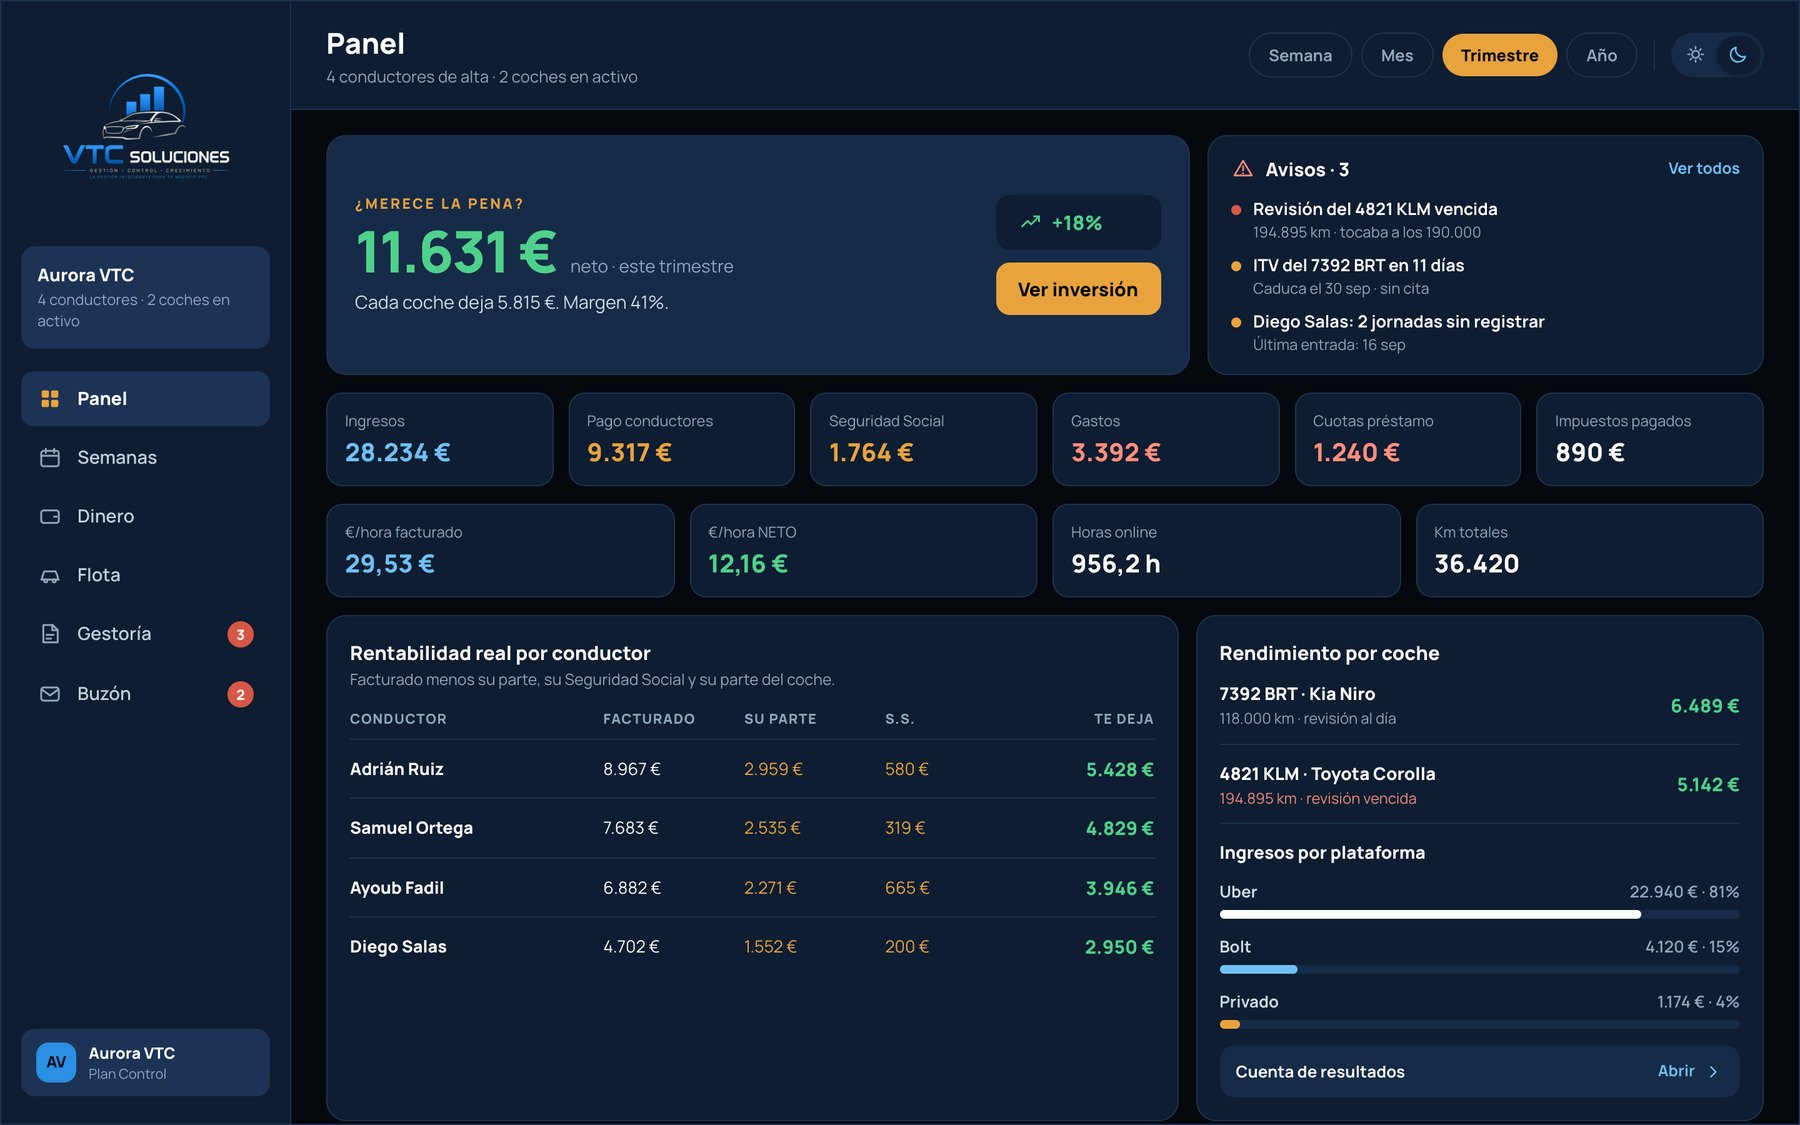
Task: Open the Aurora VTC company card
Action: click(x=145, y=297)
